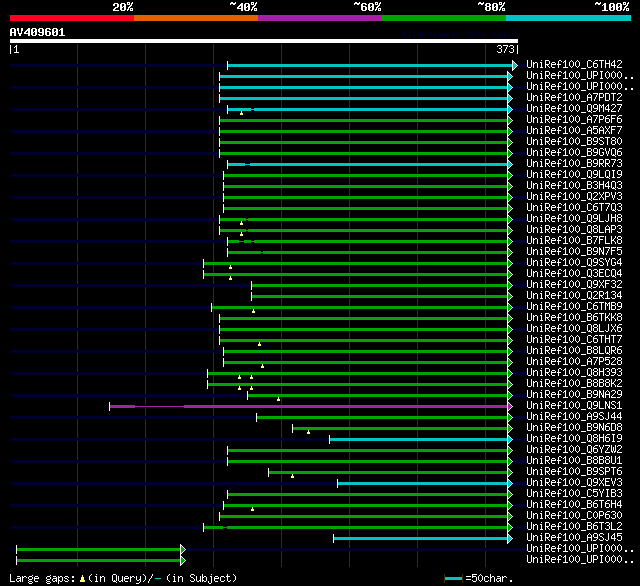The image size is (640, 586).
Task: Click UniRef100_B9SPT6 label
Action: click(574, 472)
